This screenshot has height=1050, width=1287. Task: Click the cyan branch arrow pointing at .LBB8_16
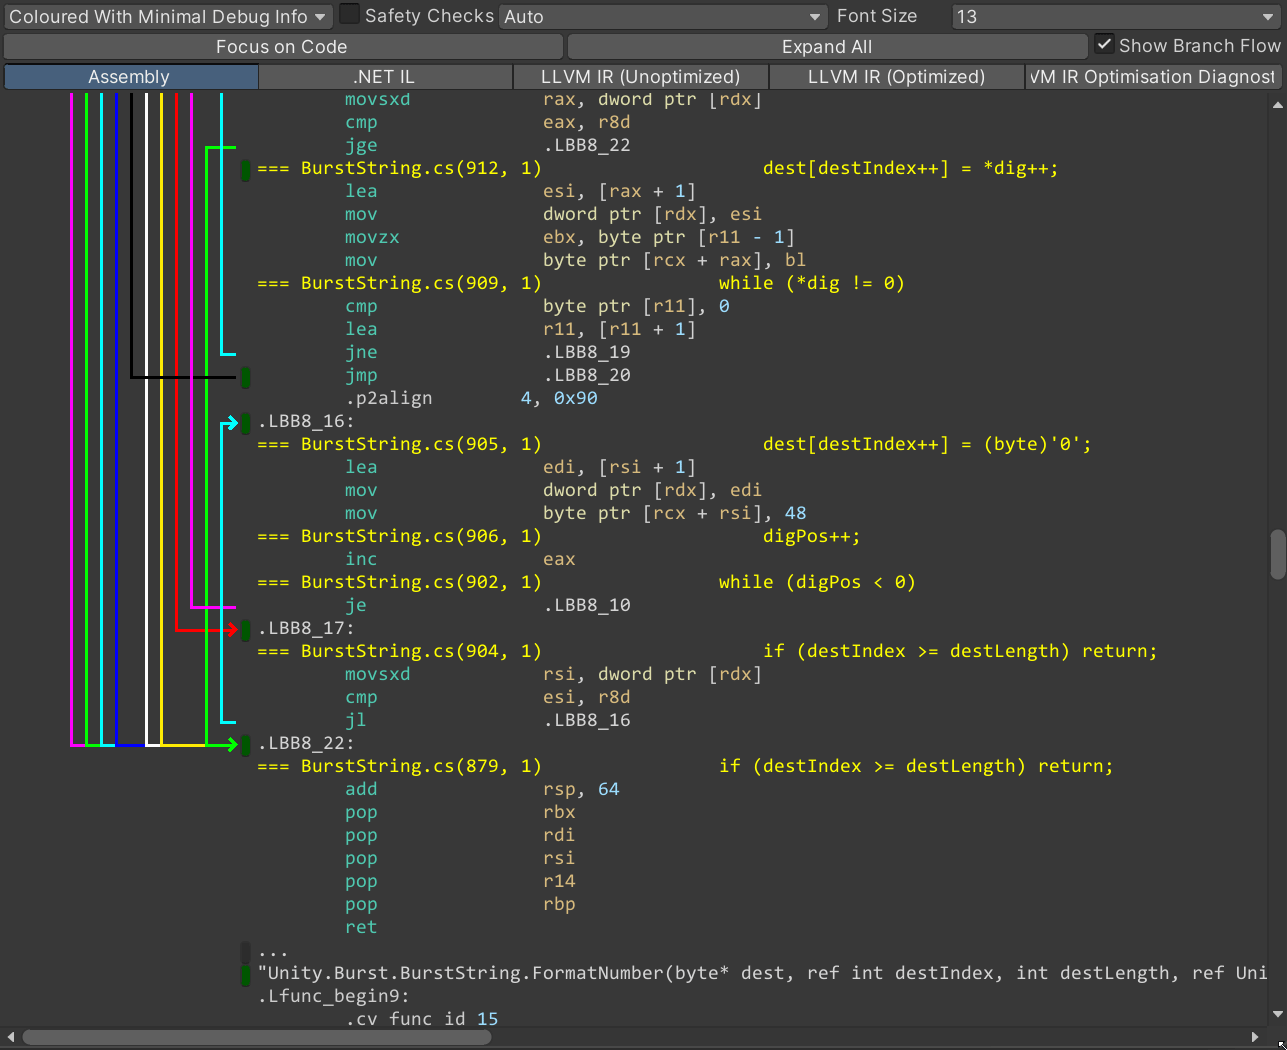230,422
